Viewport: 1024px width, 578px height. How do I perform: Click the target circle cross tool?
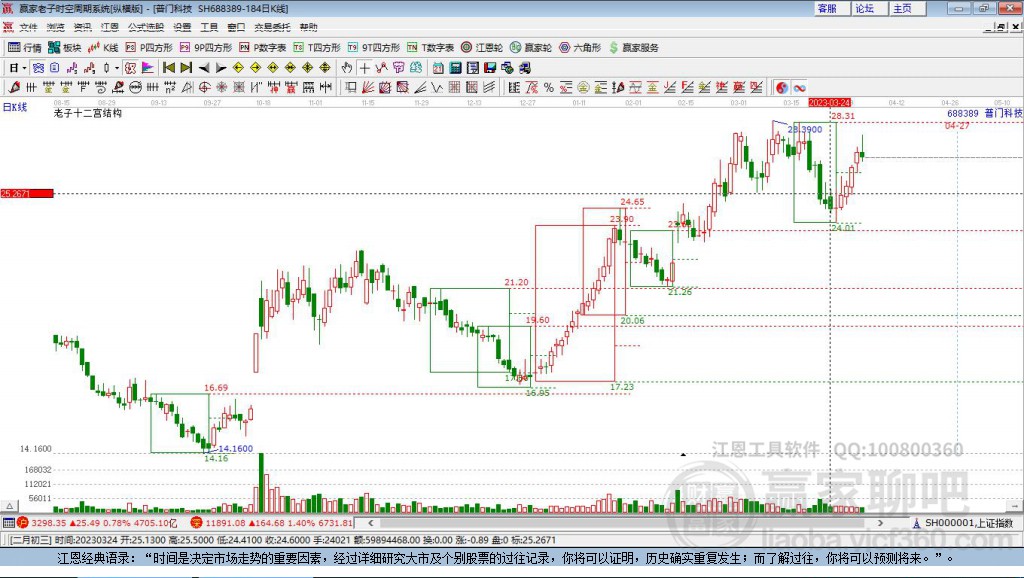pos(204,88)
